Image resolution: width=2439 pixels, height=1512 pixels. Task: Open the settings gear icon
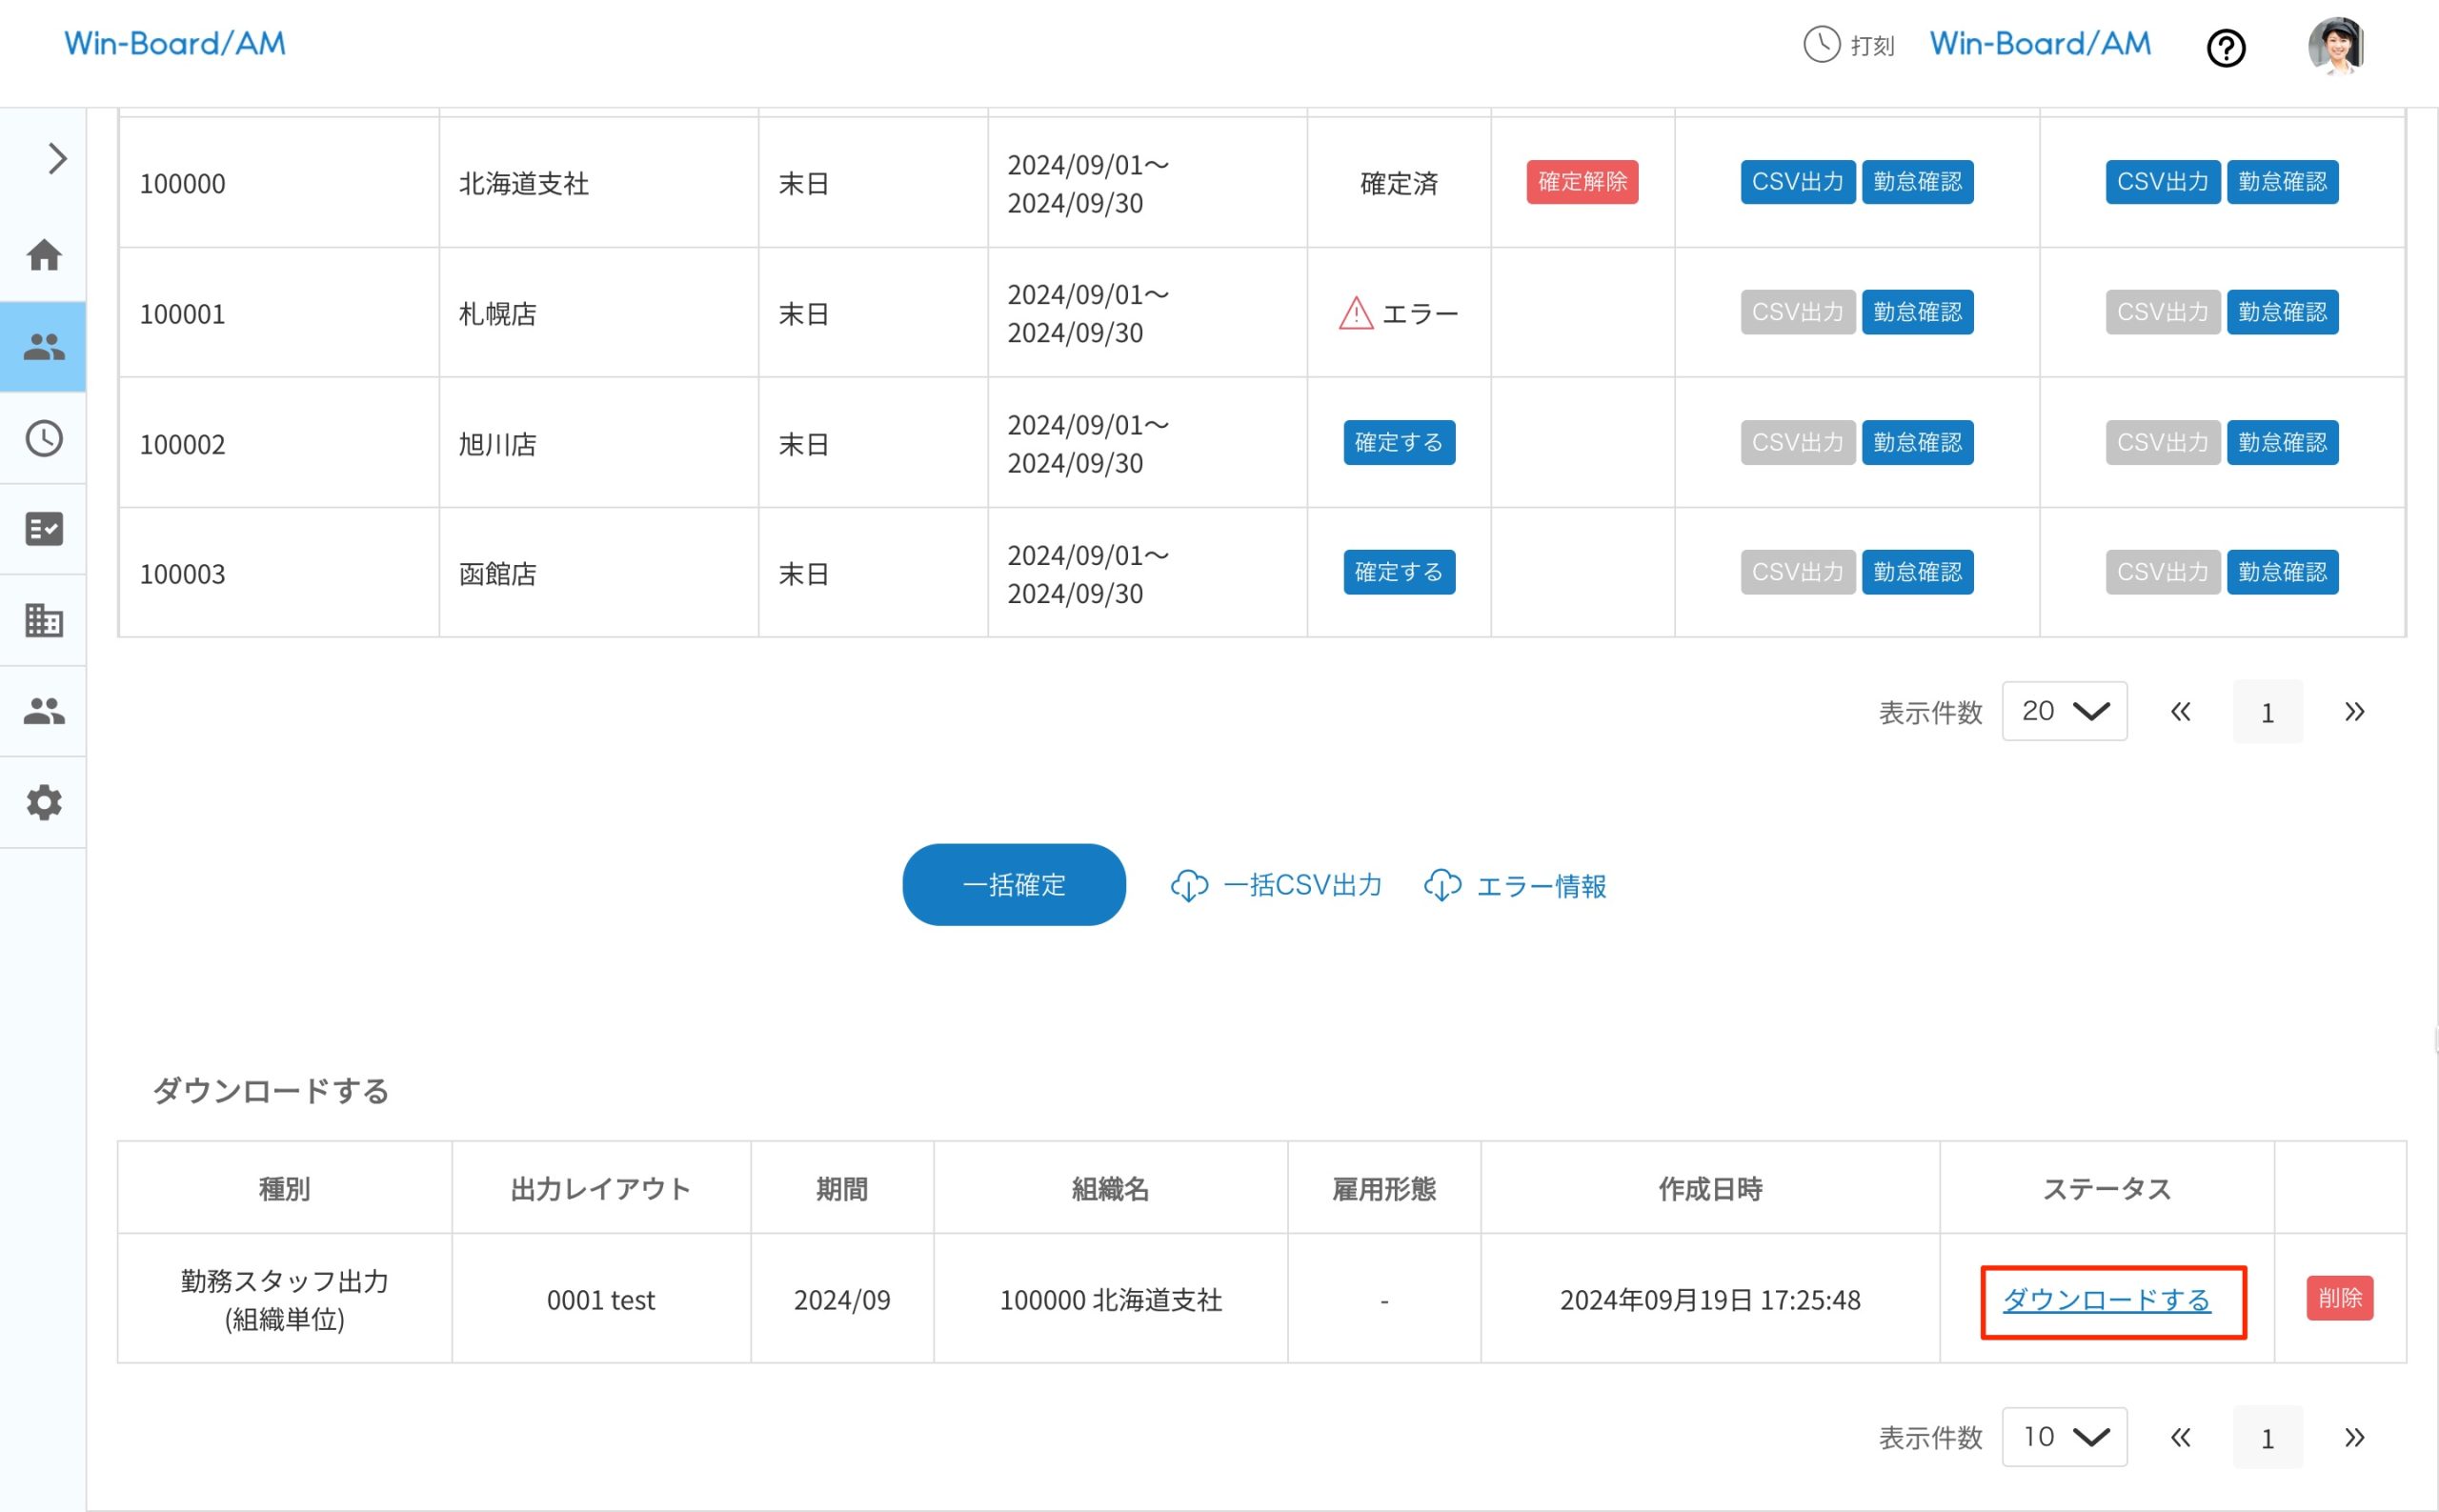pos(44,802)
